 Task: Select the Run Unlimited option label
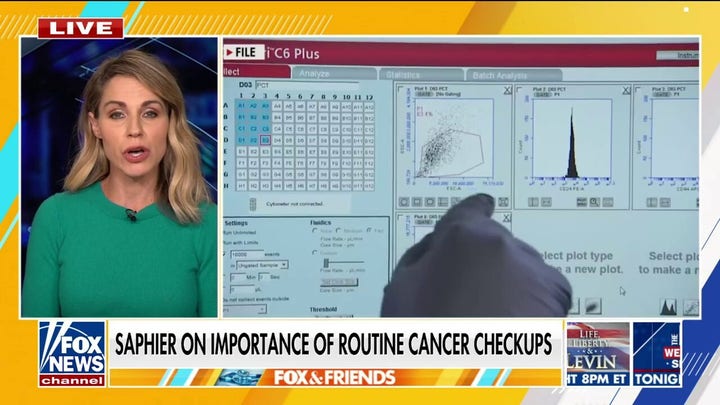click(240, 232)
